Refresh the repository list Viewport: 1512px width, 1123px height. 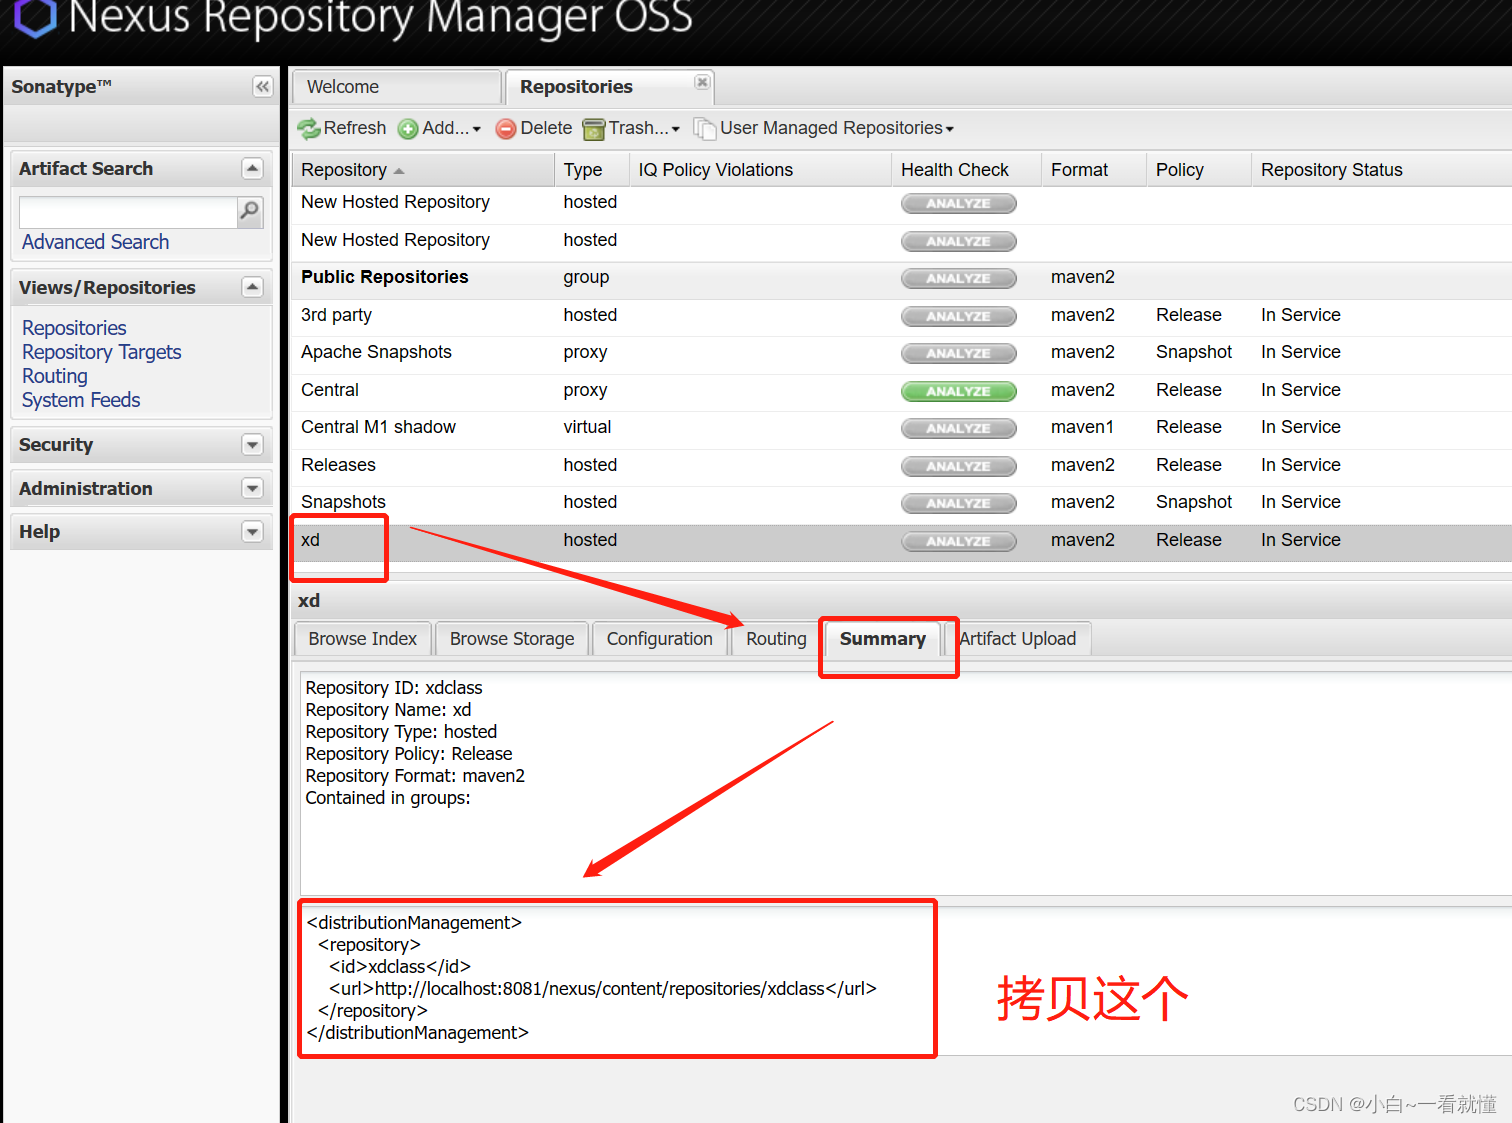[x=342, y=128]
